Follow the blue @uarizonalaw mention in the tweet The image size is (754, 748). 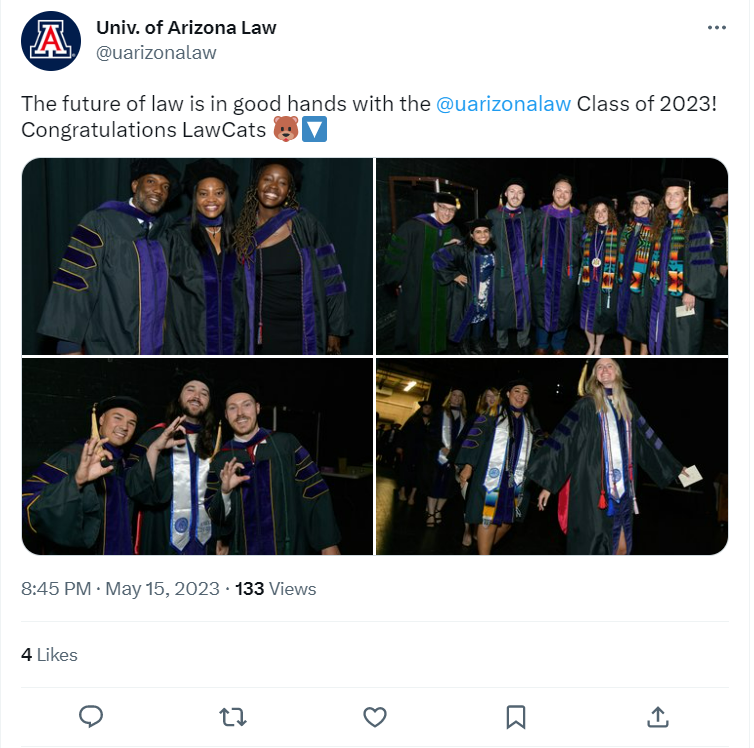[x=504, y=104]
